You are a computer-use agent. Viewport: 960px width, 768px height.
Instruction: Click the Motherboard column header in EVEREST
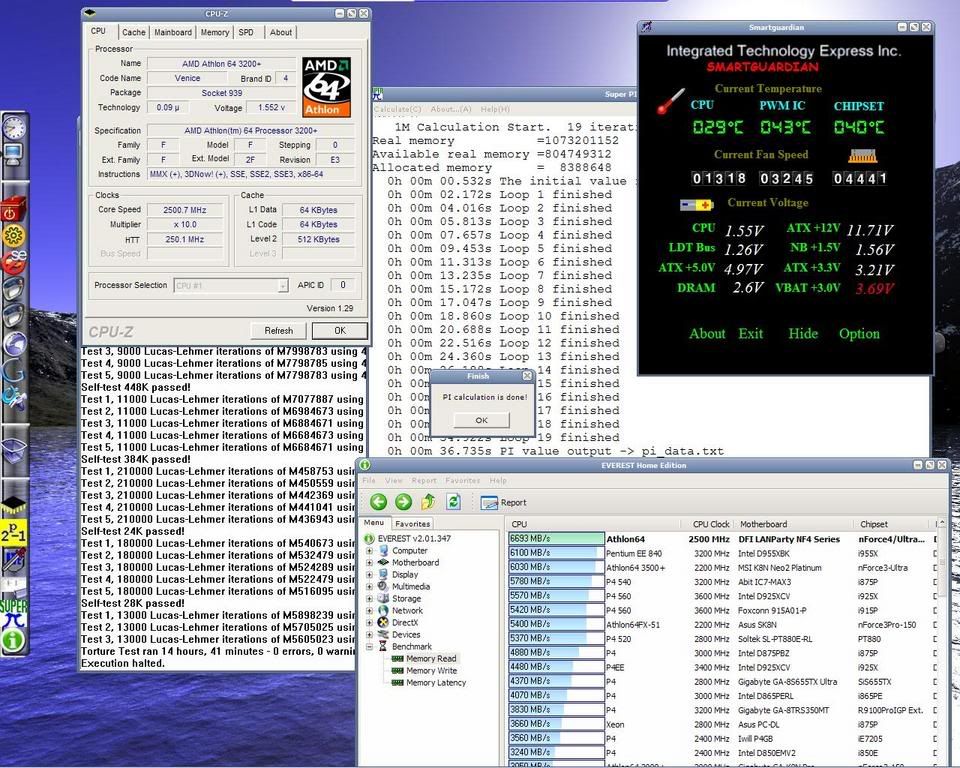click(x=794, y=524)
